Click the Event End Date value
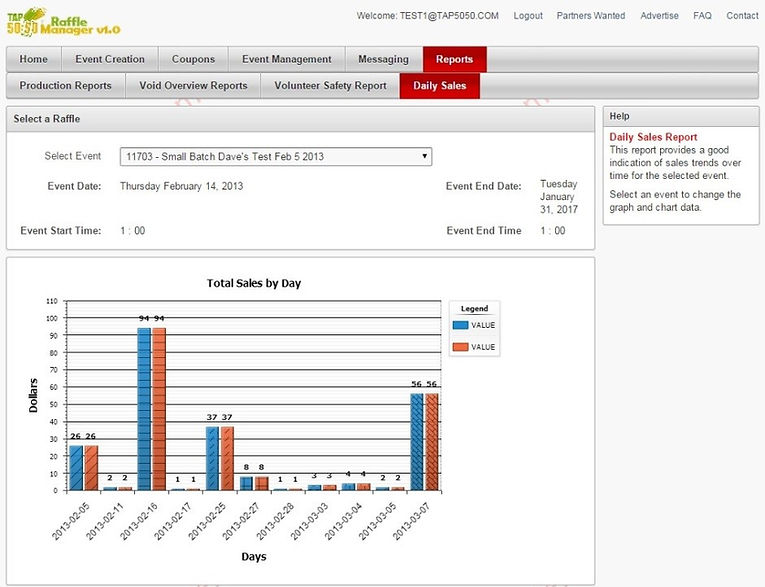 point(559,197)
